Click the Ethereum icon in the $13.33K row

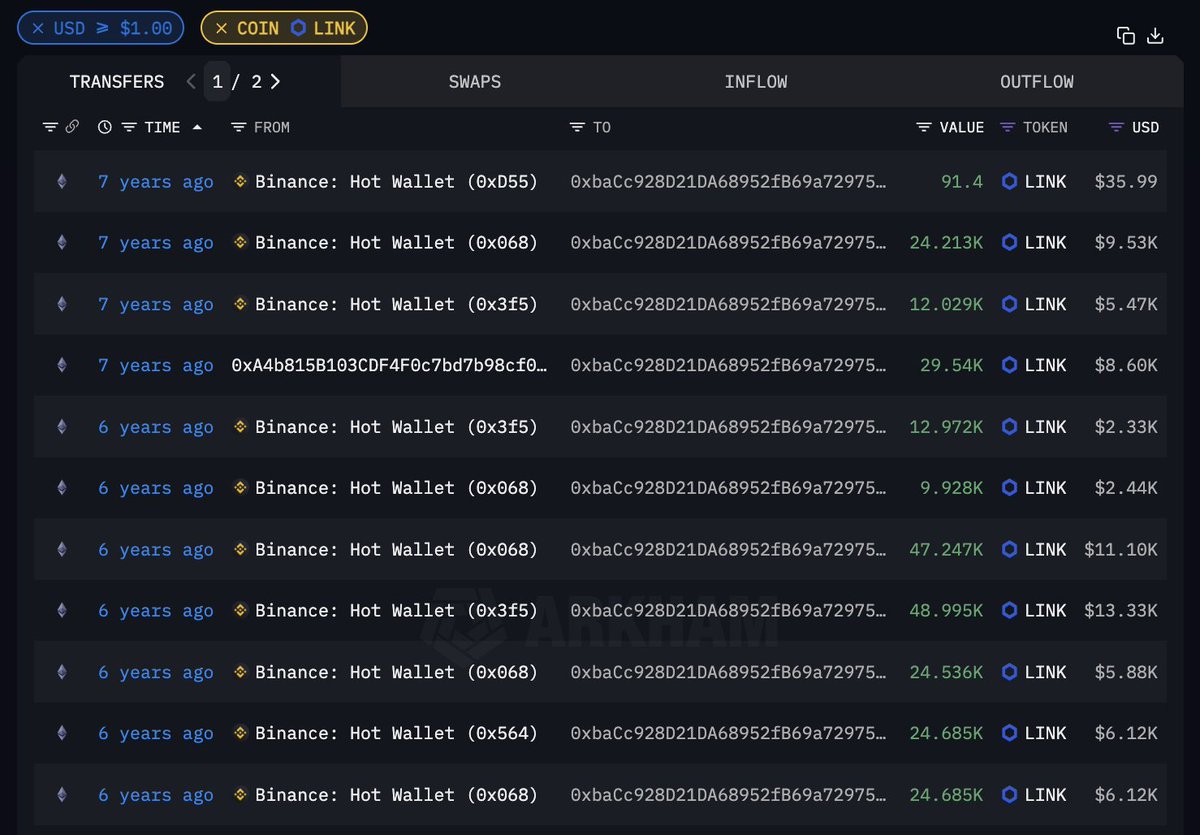tap(62, 611)
